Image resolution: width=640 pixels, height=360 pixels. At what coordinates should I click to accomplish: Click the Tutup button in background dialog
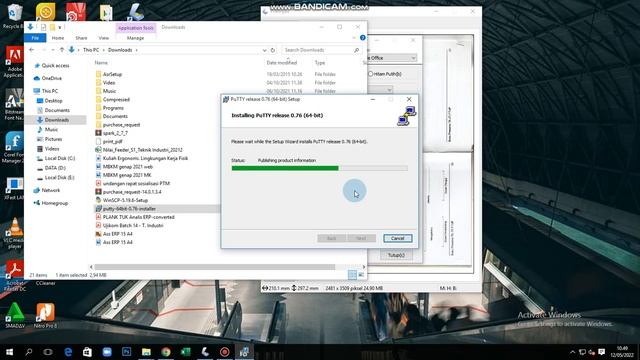click(x=396, y=255)
